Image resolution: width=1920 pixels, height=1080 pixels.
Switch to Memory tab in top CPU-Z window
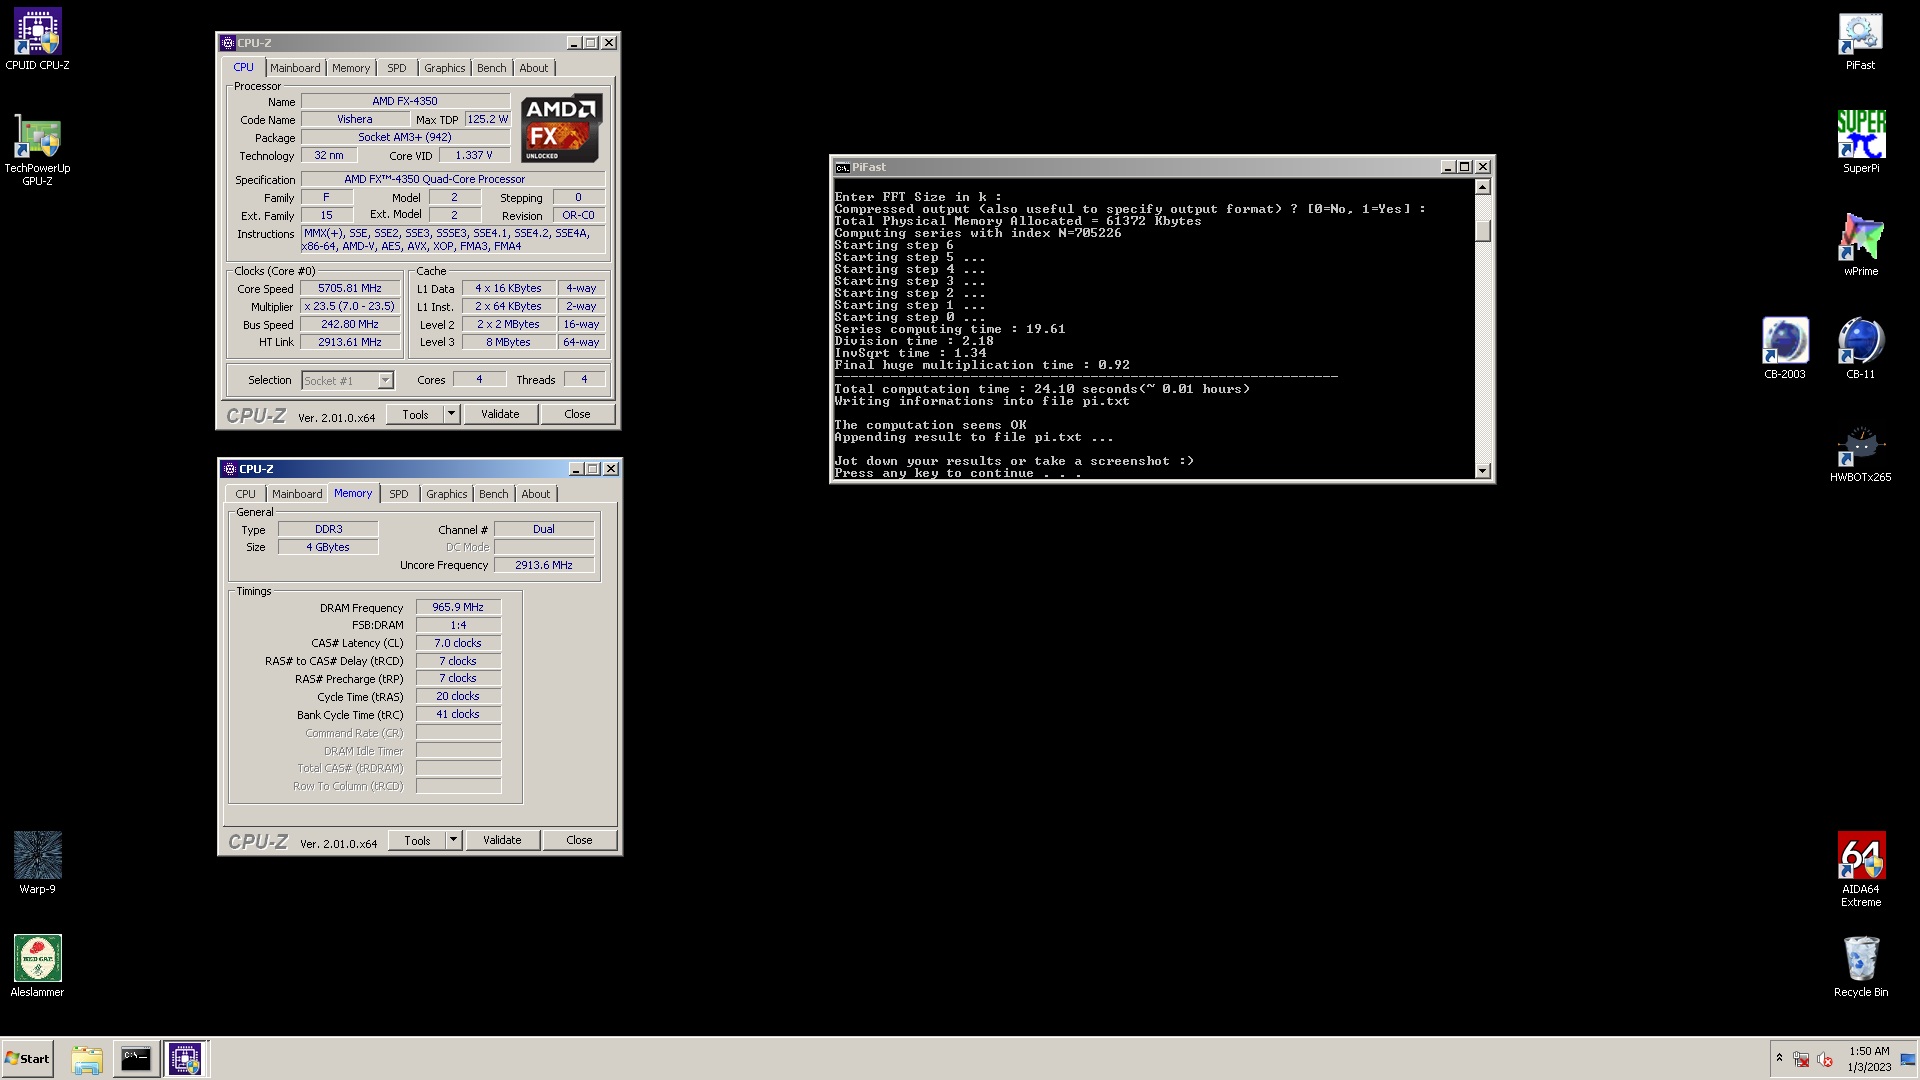[351, 68]
